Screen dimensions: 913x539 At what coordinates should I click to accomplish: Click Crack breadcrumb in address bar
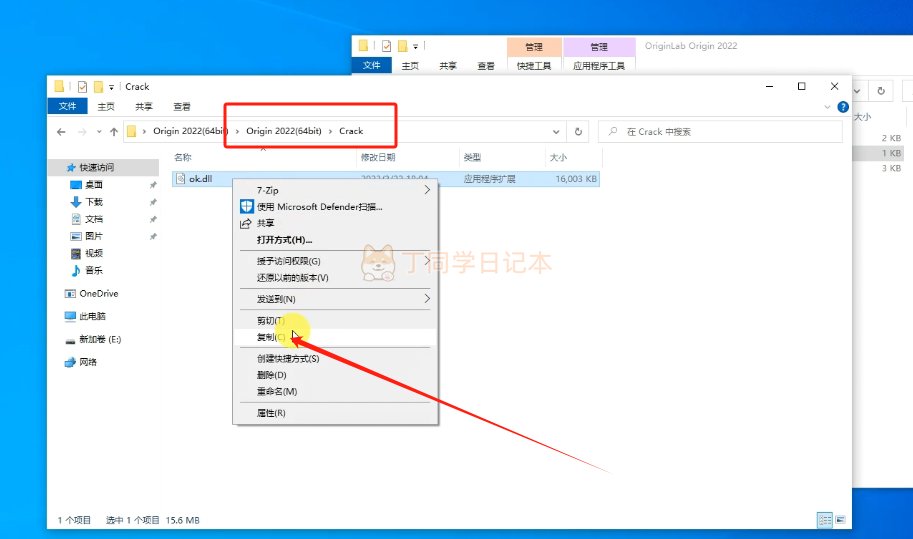pos(351,131)
